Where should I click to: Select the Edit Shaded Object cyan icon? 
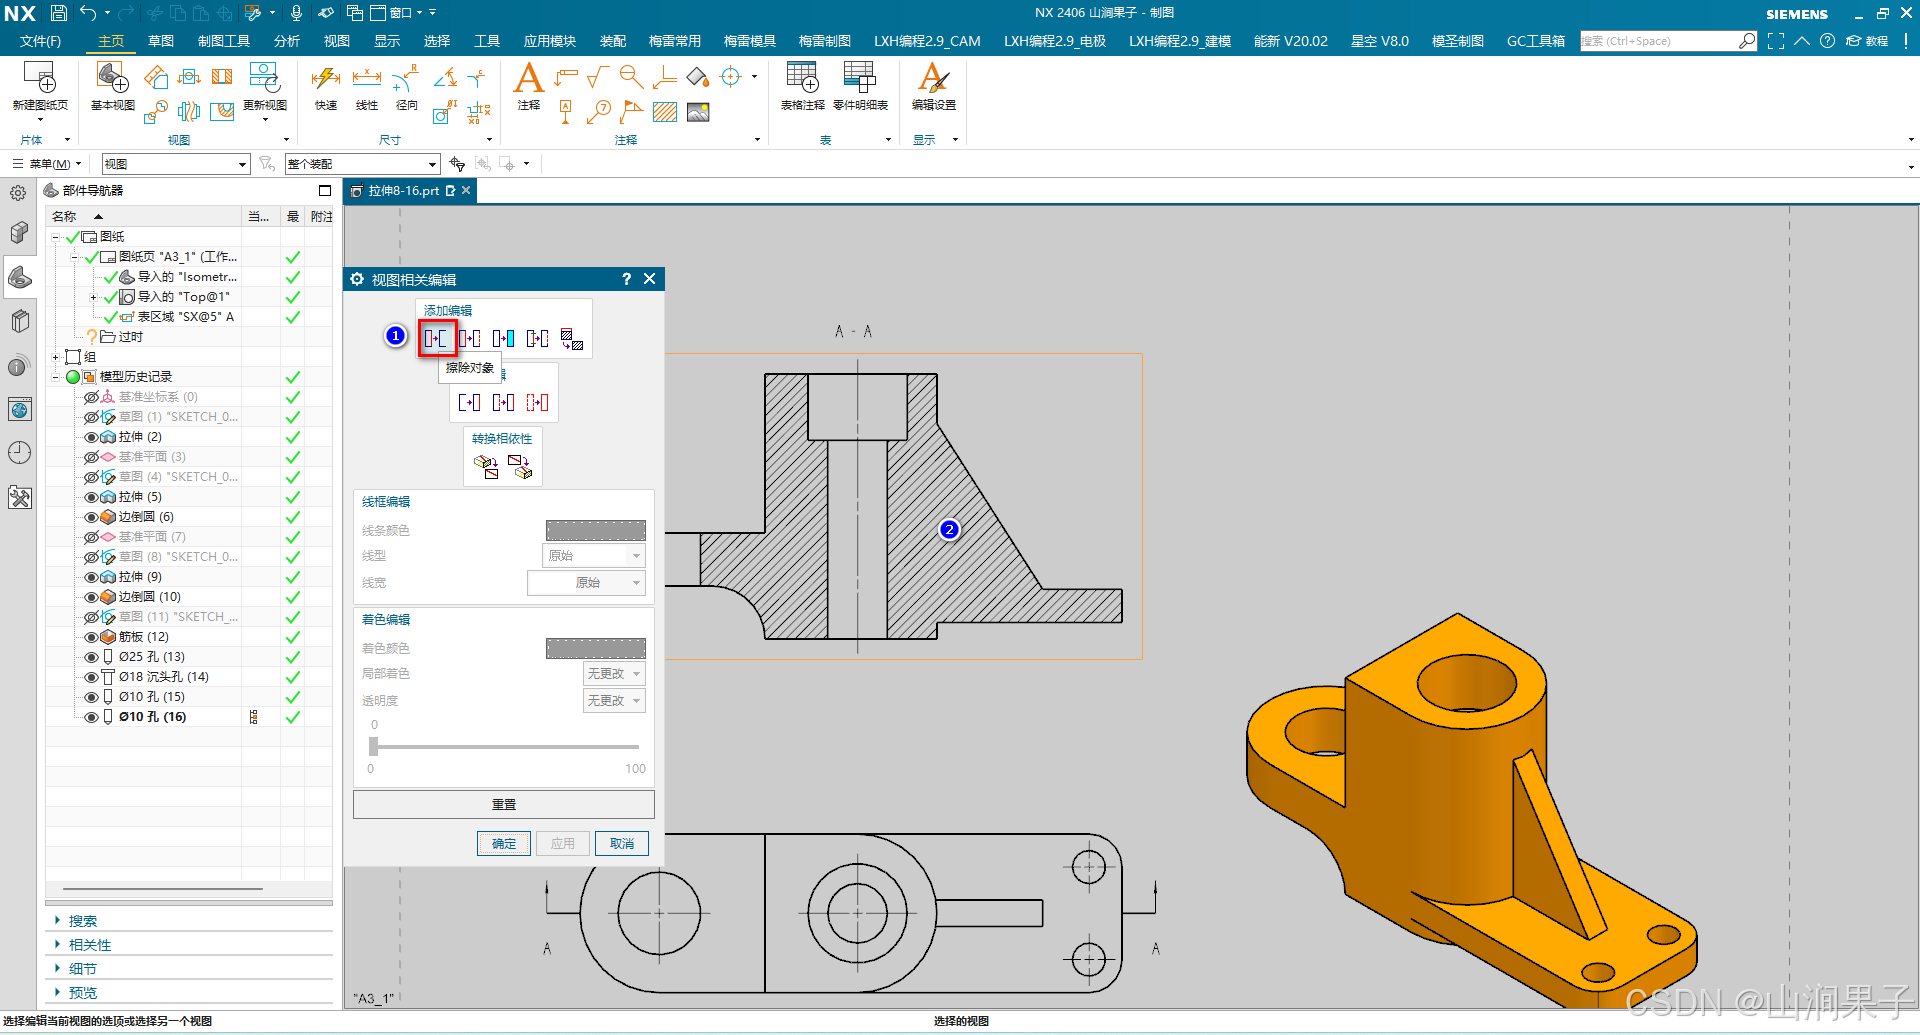coord(504,338)
